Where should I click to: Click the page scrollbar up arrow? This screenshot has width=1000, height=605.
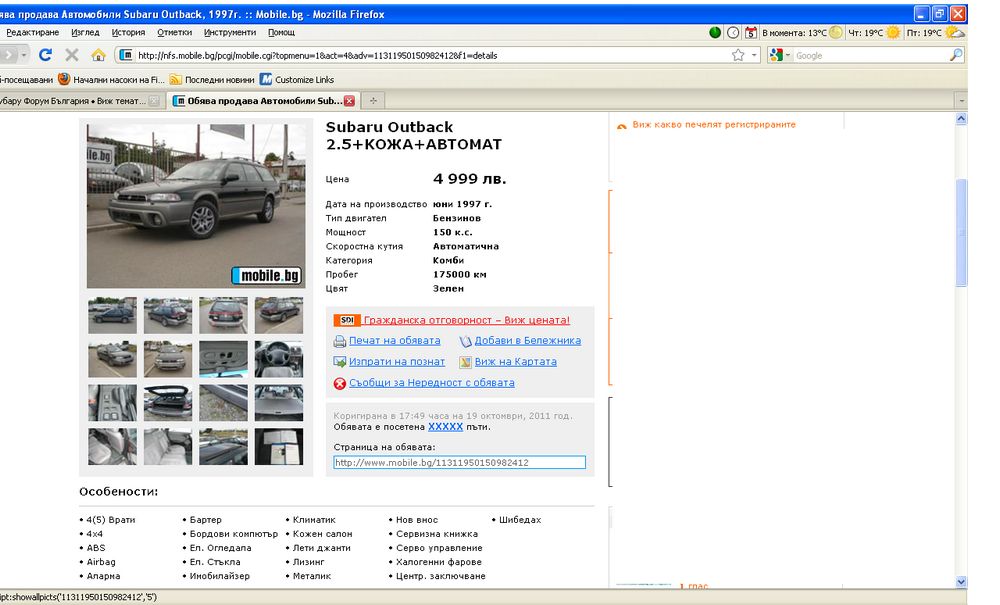point(961,119)
